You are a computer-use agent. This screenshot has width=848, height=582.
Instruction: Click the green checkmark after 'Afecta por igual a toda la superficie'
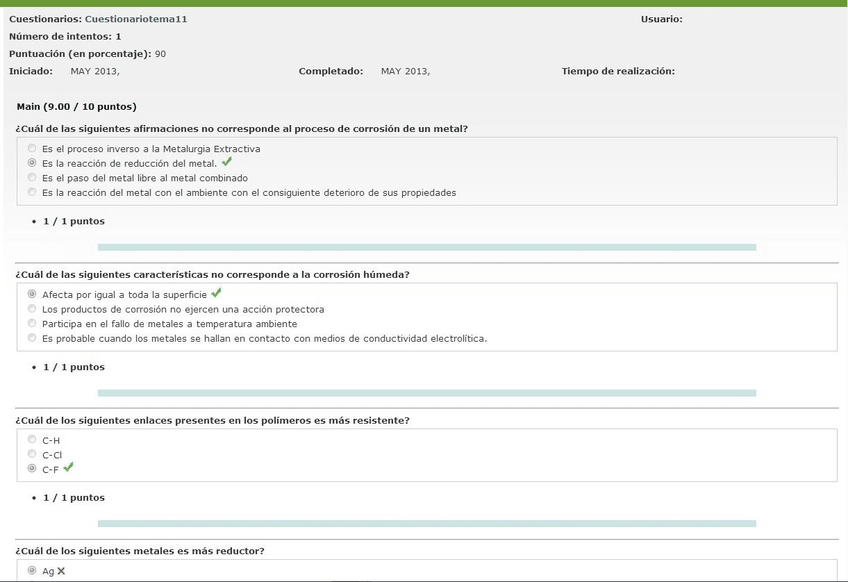point(216,294)
